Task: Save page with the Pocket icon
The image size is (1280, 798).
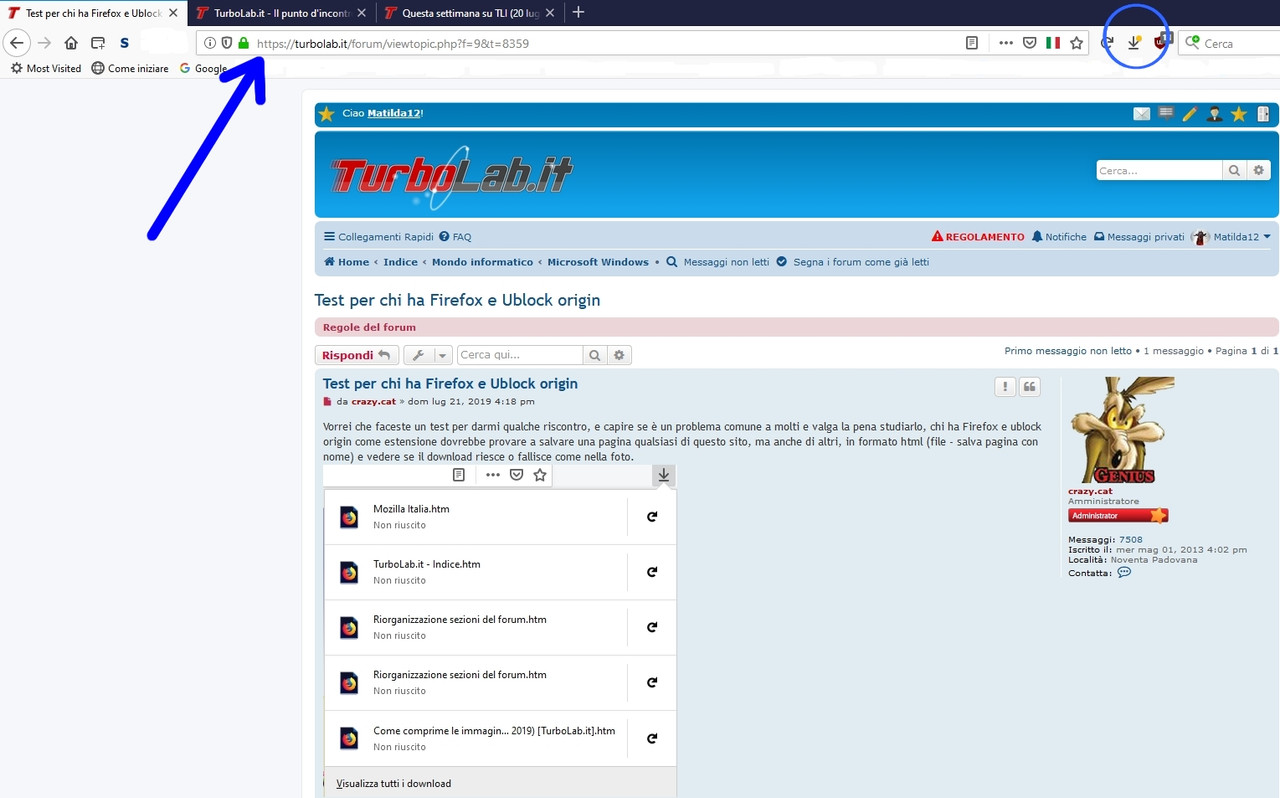Action: coord(1029,43)
